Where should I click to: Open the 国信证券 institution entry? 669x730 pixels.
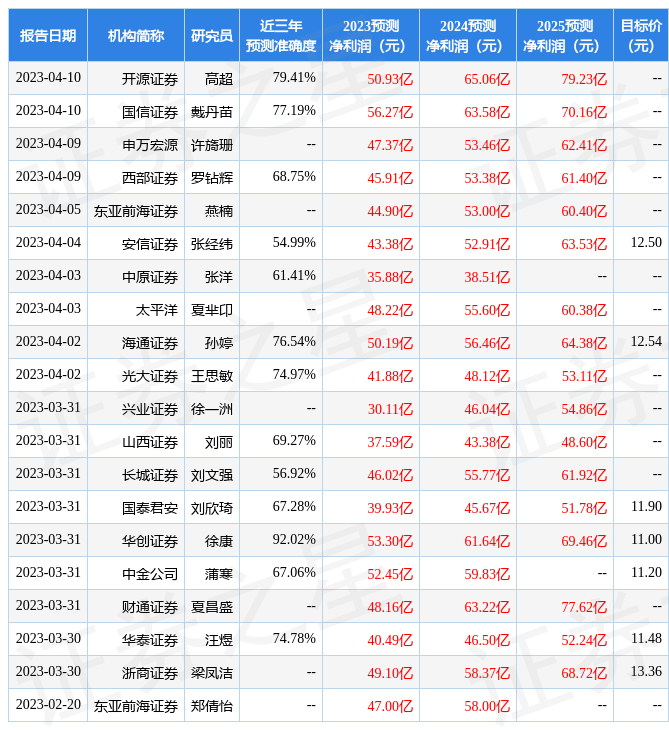tap(150, 111)
